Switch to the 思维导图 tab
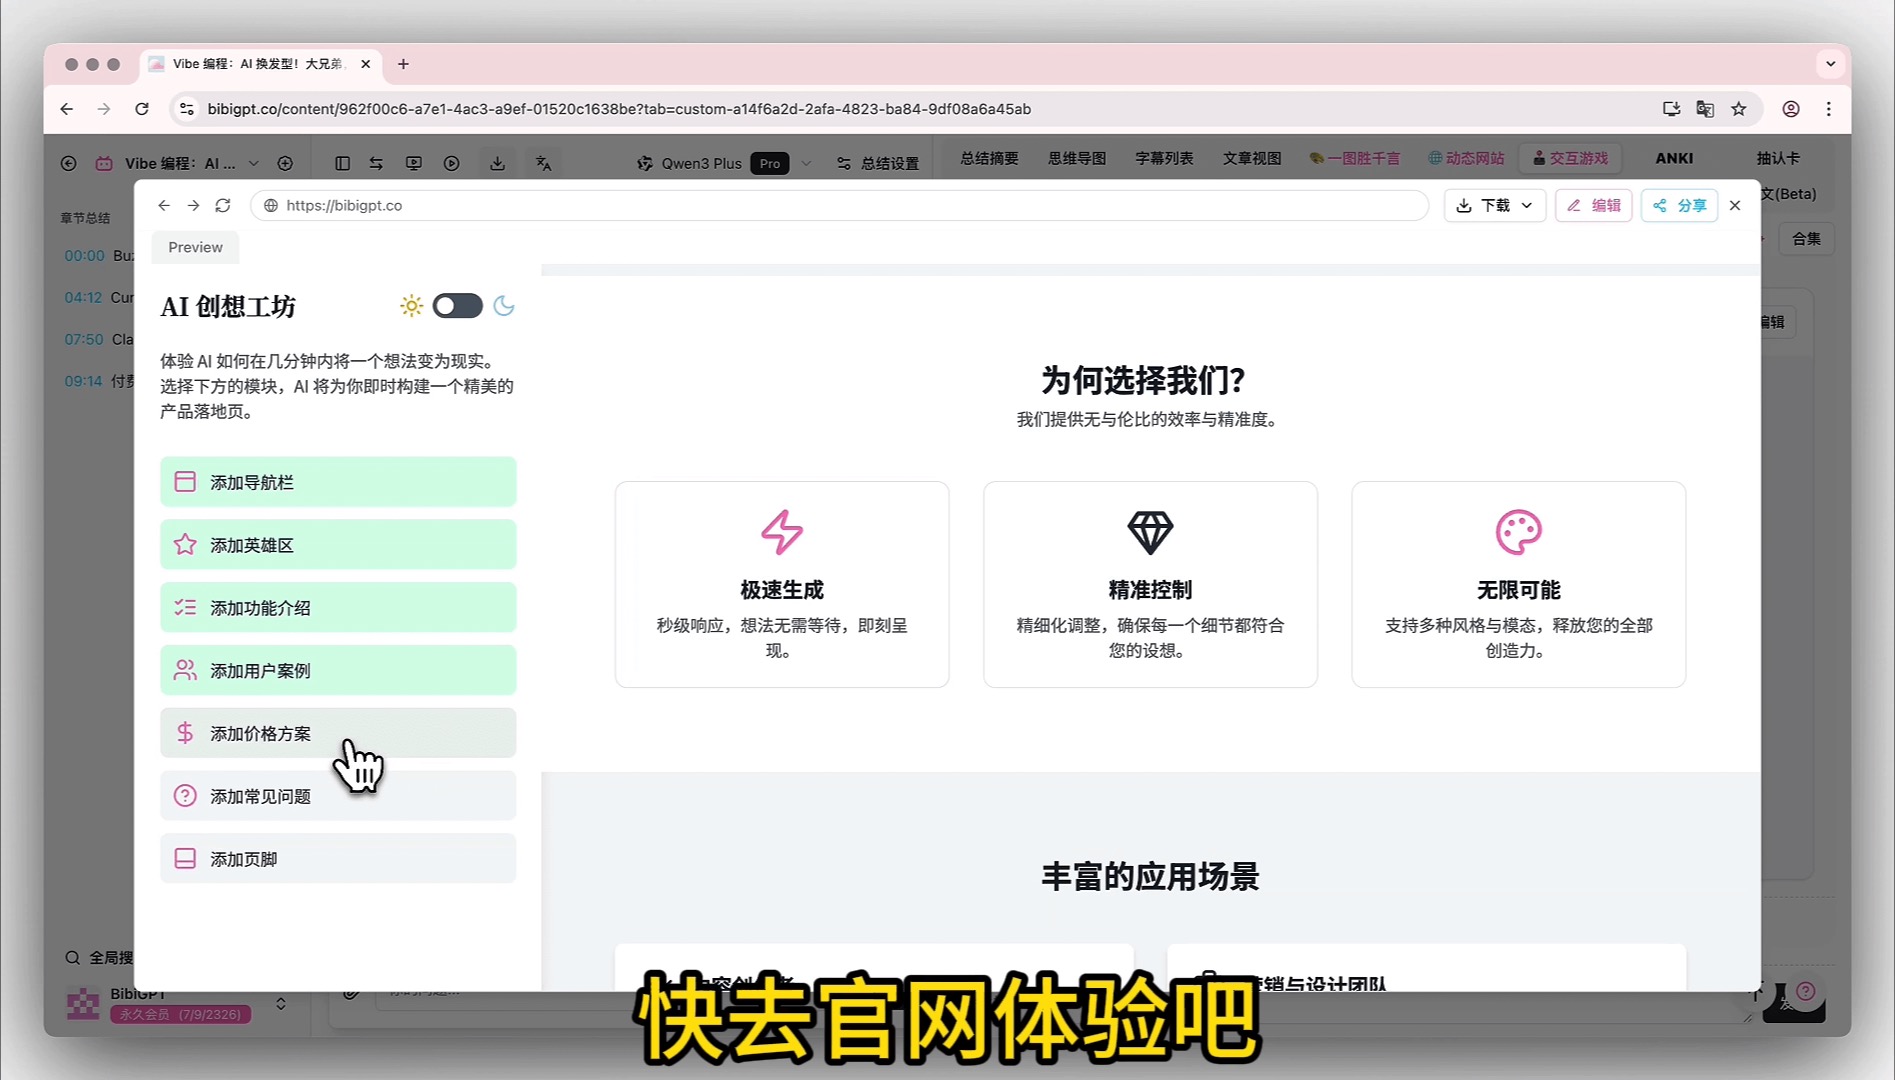Viewport: 1895px width, 1080px height. pos(1076,158)
